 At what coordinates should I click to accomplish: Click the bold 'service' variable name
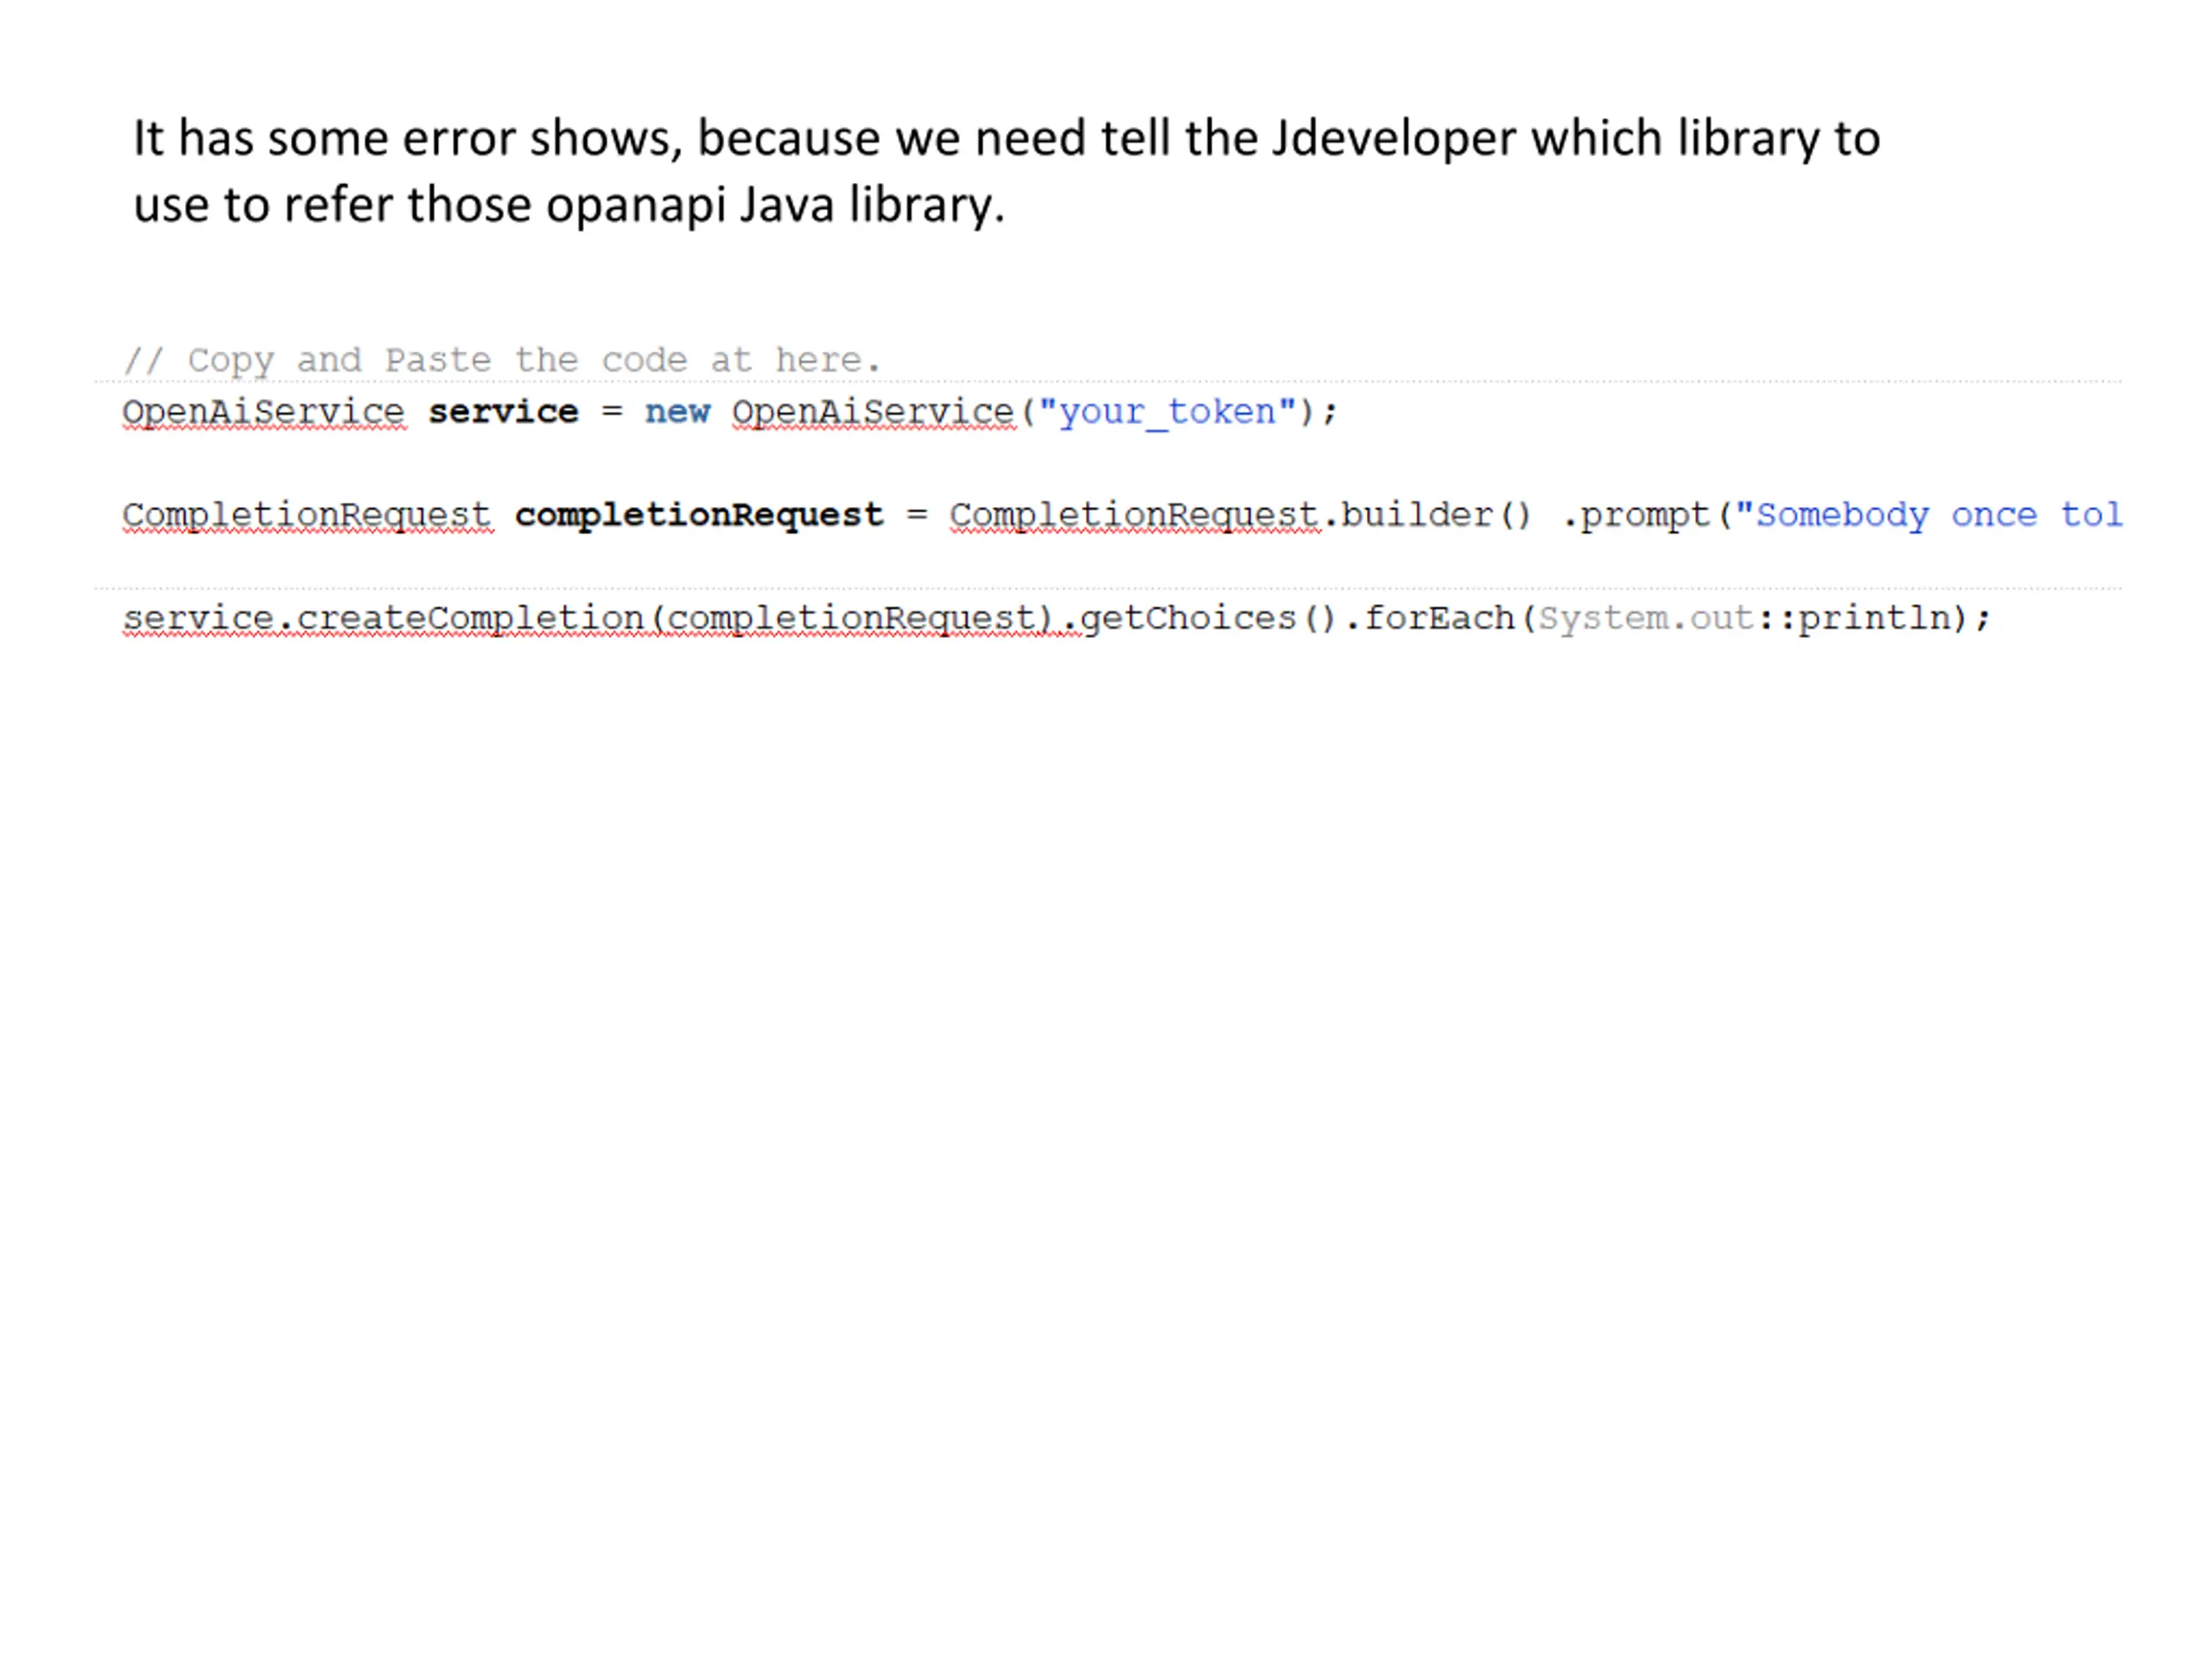click(503, 412)
